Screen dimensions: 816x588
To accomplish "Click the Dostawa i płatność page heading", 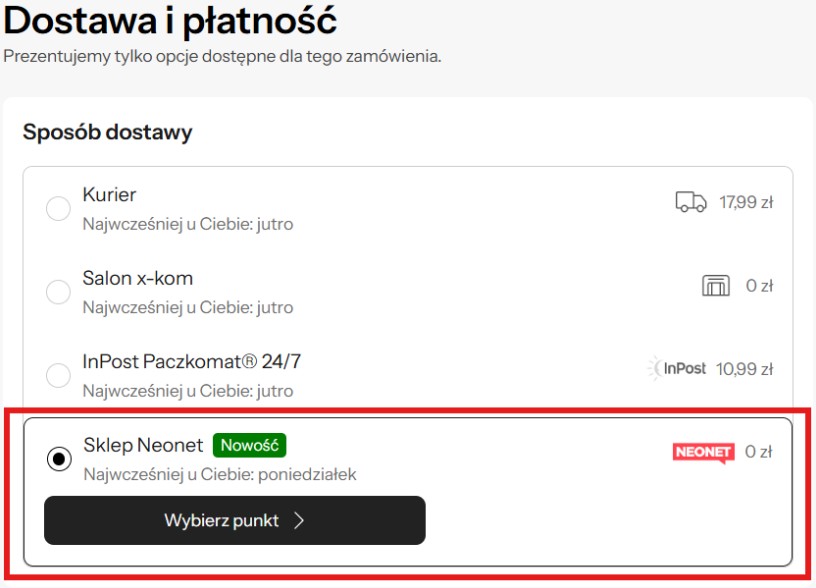I will click(170, 20).
